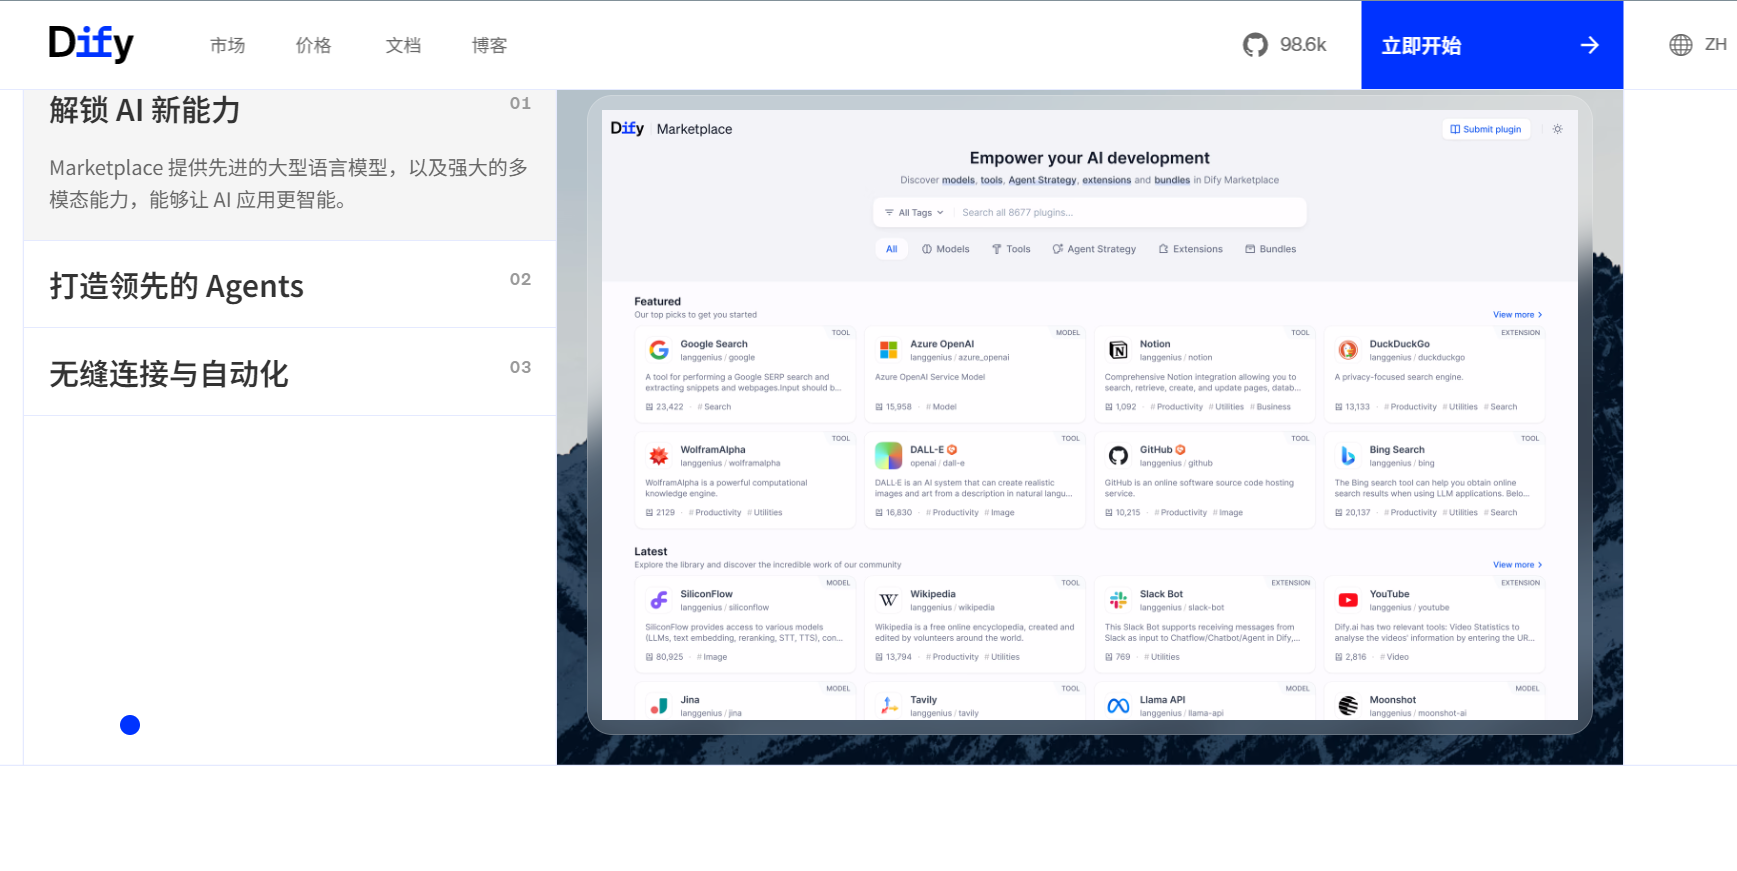The image size is (1737, 871).
Task: Expand 无缝连接与自动化 section
Action: (x=290, y=372)
